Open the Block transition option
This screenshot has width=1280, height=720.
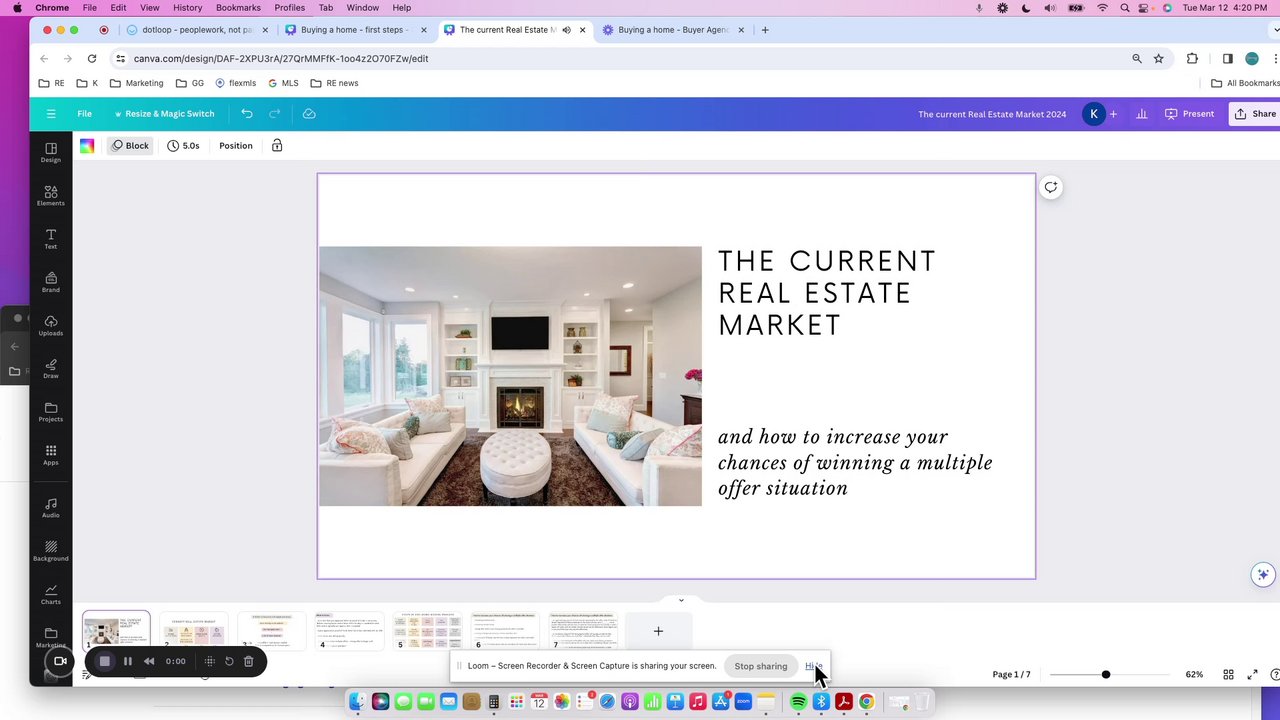pyautogui.click(x=131, y=146)
